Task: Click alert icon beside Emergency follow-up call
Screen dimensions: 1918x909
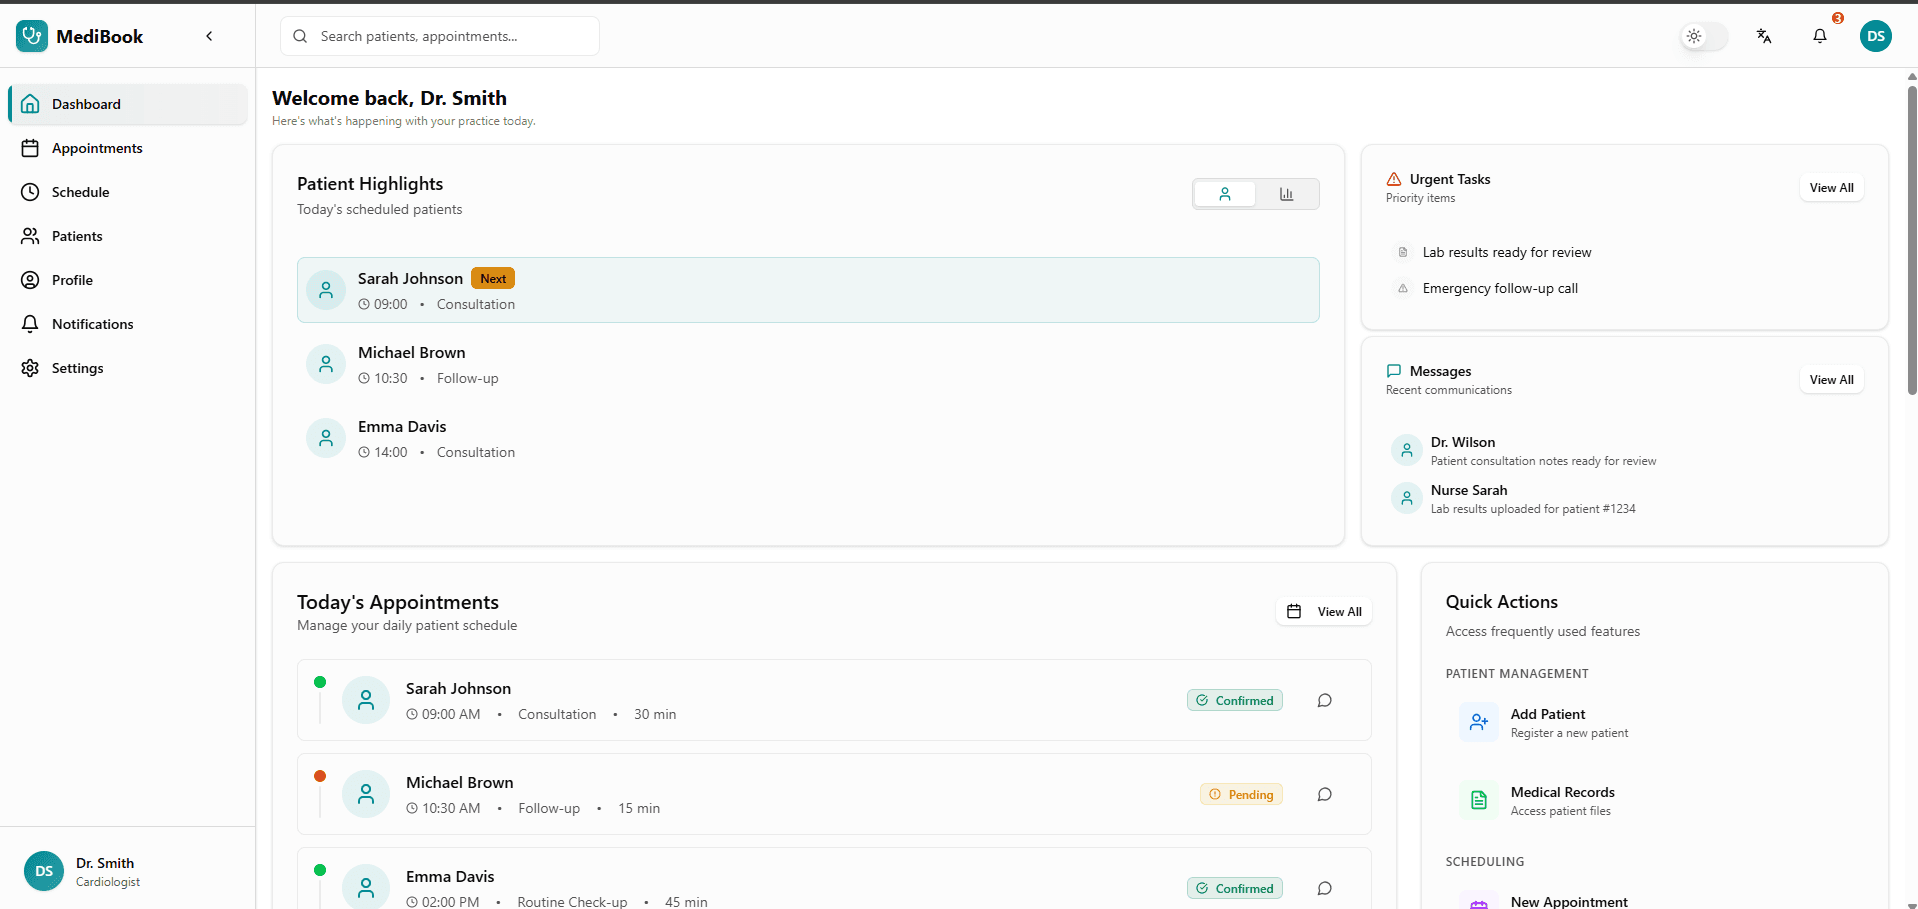Action: click(x=1403, y=288)
